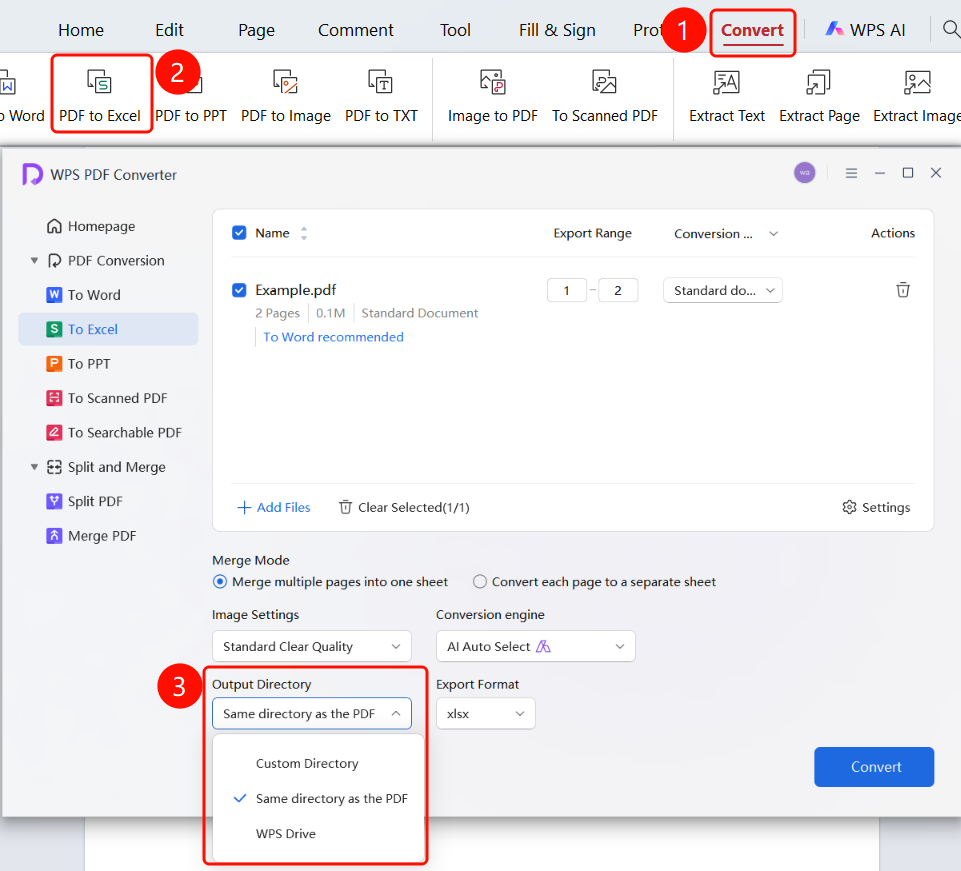The image size is (961, 871).
Task: Open Standard document conversion type dropdown
Action: pyautogui.click(x=723, y=291)
